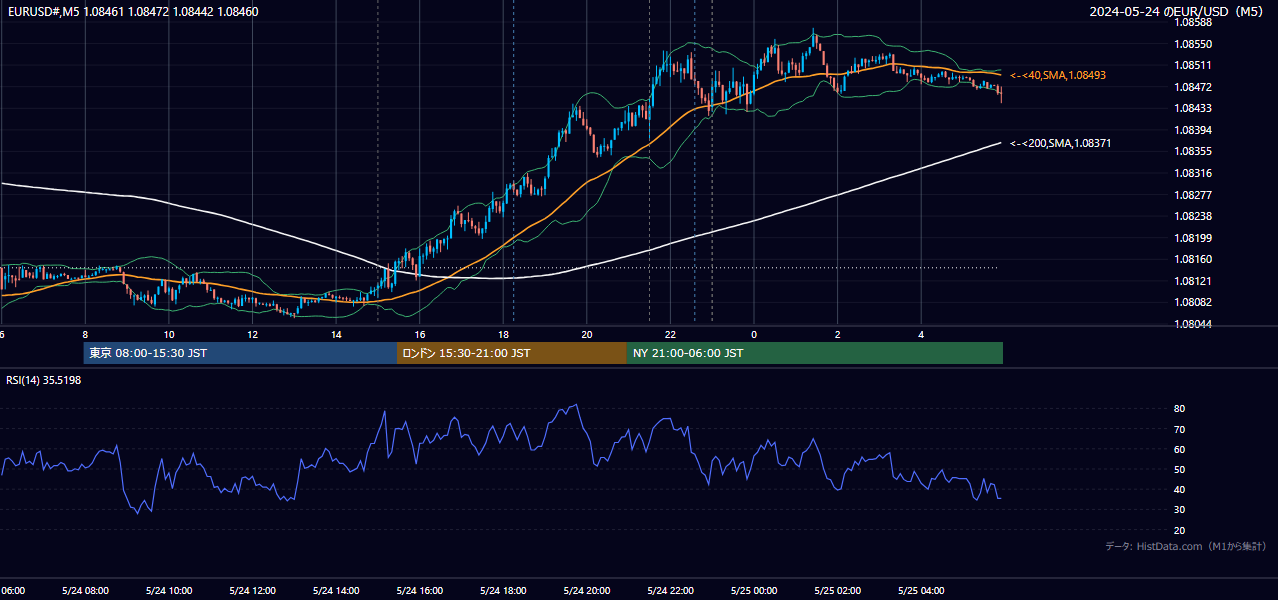Click the London session bar ロンドン 15:30-21:00 JST

point(512,353)
